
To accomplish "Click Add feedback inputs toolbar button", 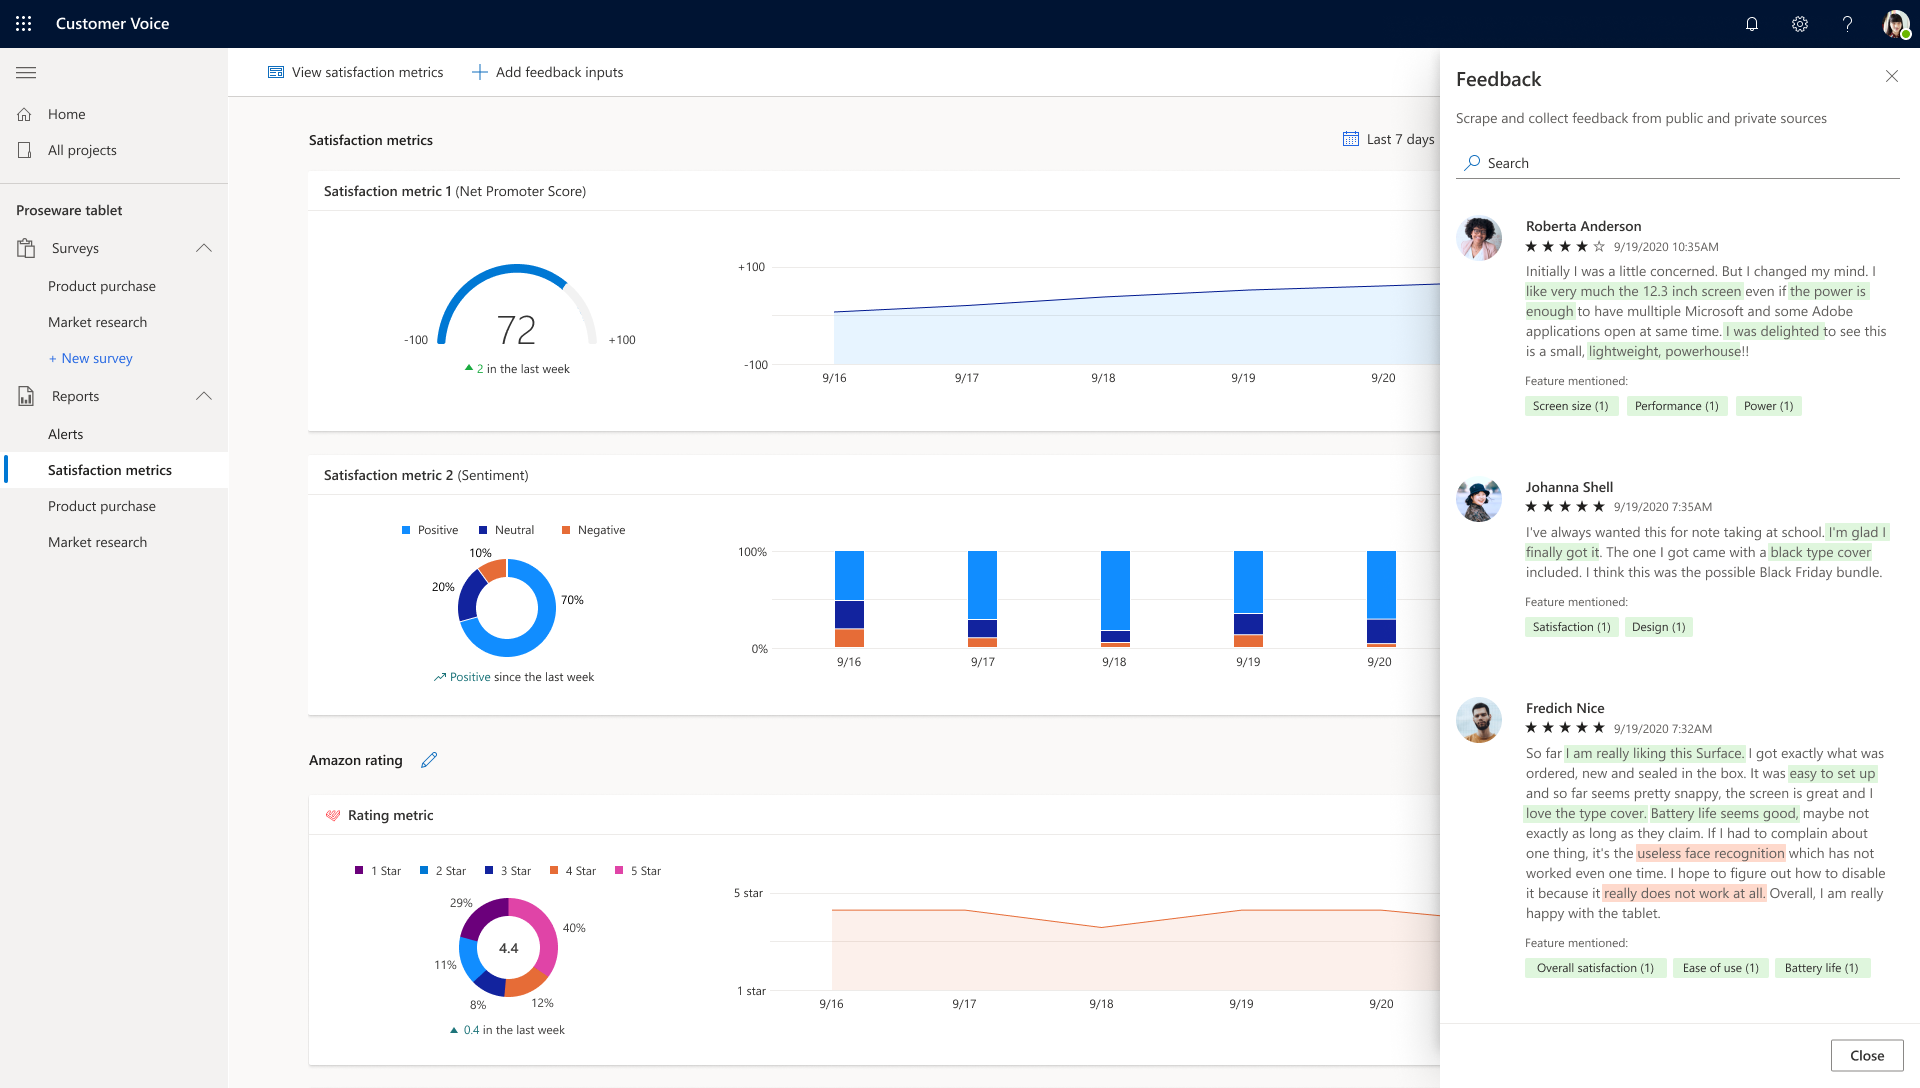I will 547,72.
